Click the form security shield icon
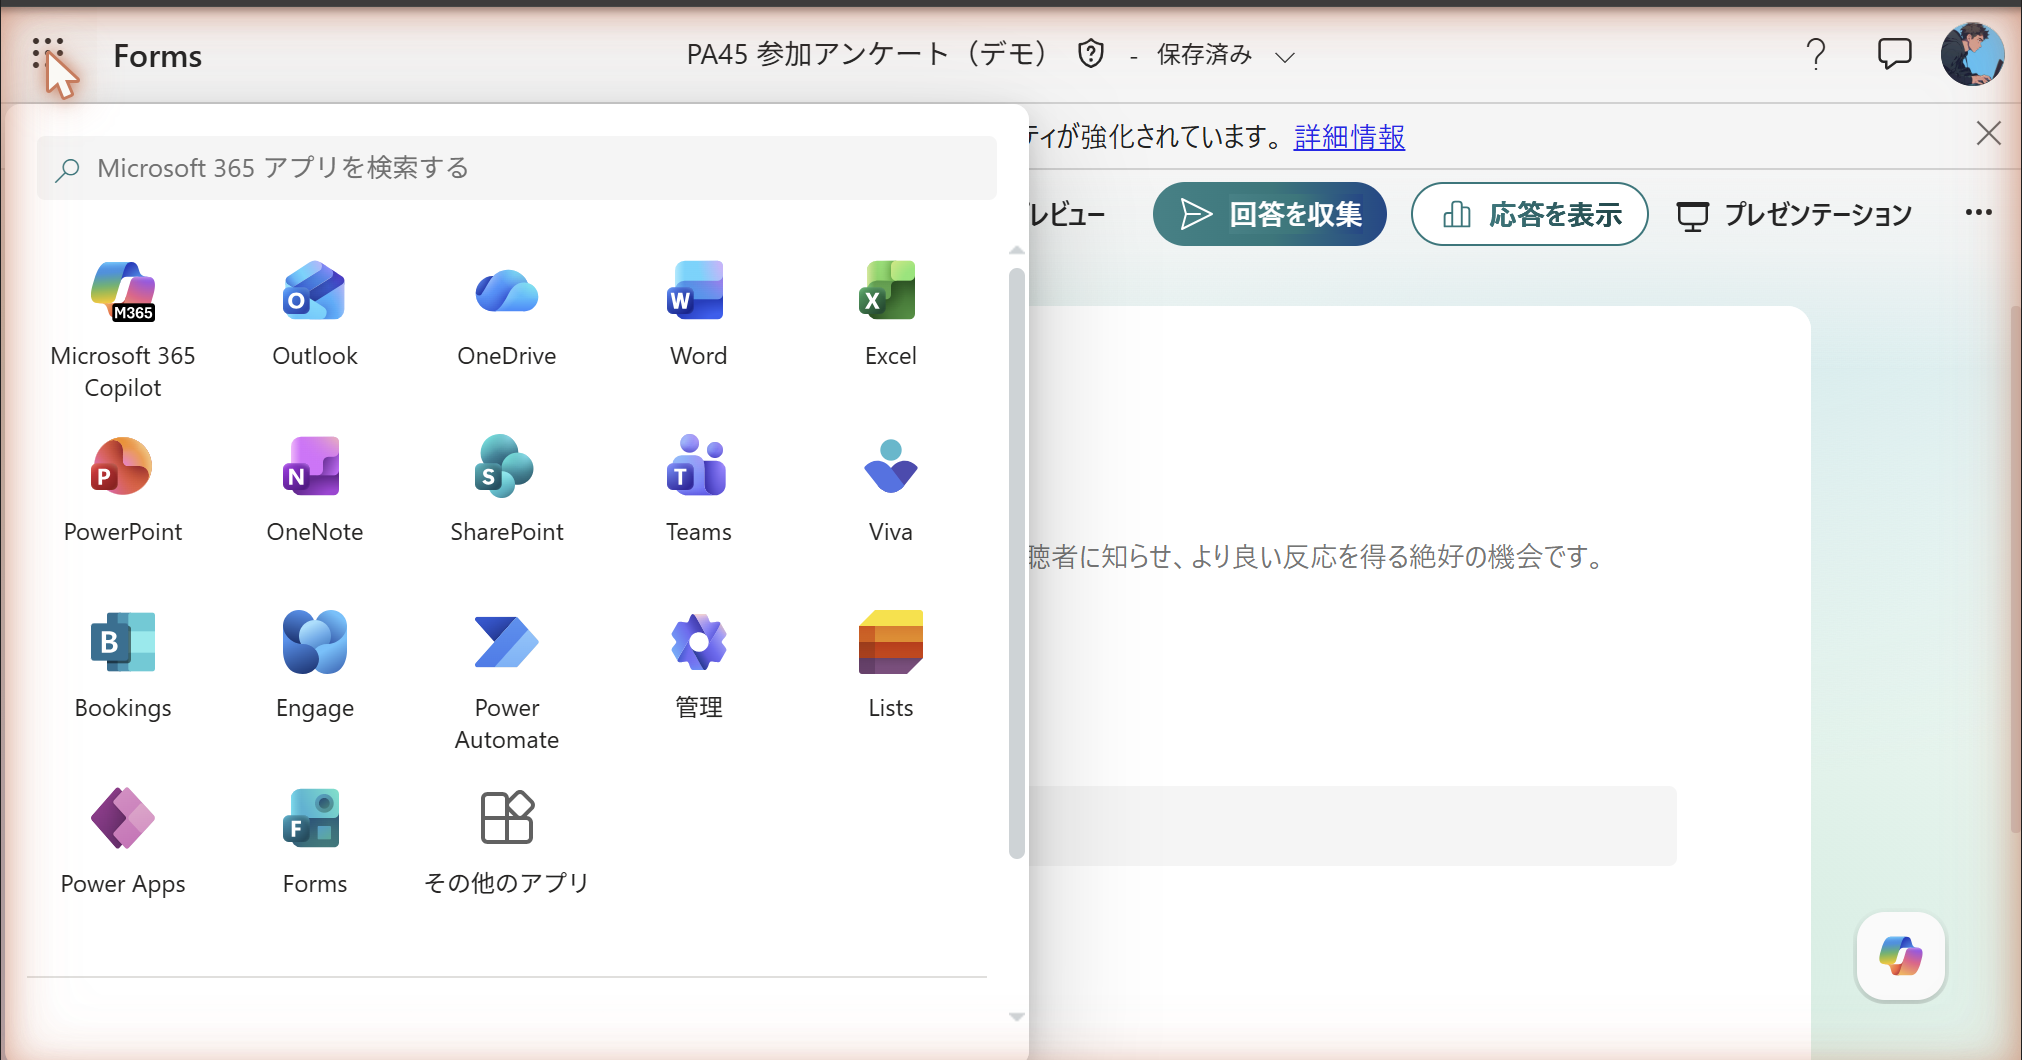Viewport: 2022px width, 1060px height. (x=1091, y=54)
